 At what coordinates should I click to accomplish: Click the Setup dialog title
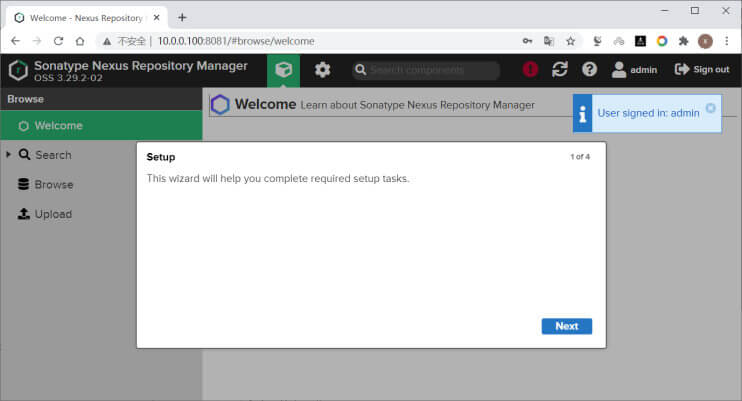tap(161, 157)
